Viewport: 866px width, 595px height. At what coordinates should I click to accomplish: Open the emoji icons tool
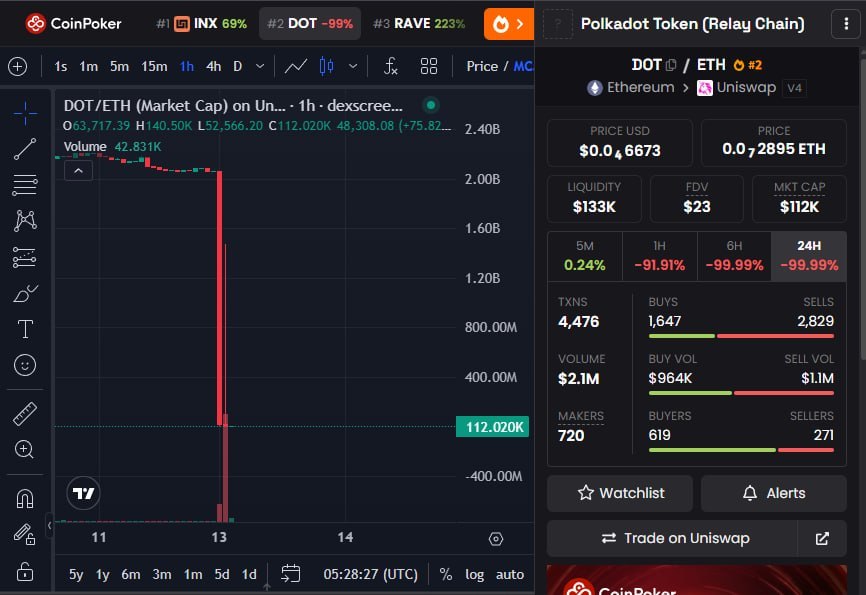pos(25,365)
